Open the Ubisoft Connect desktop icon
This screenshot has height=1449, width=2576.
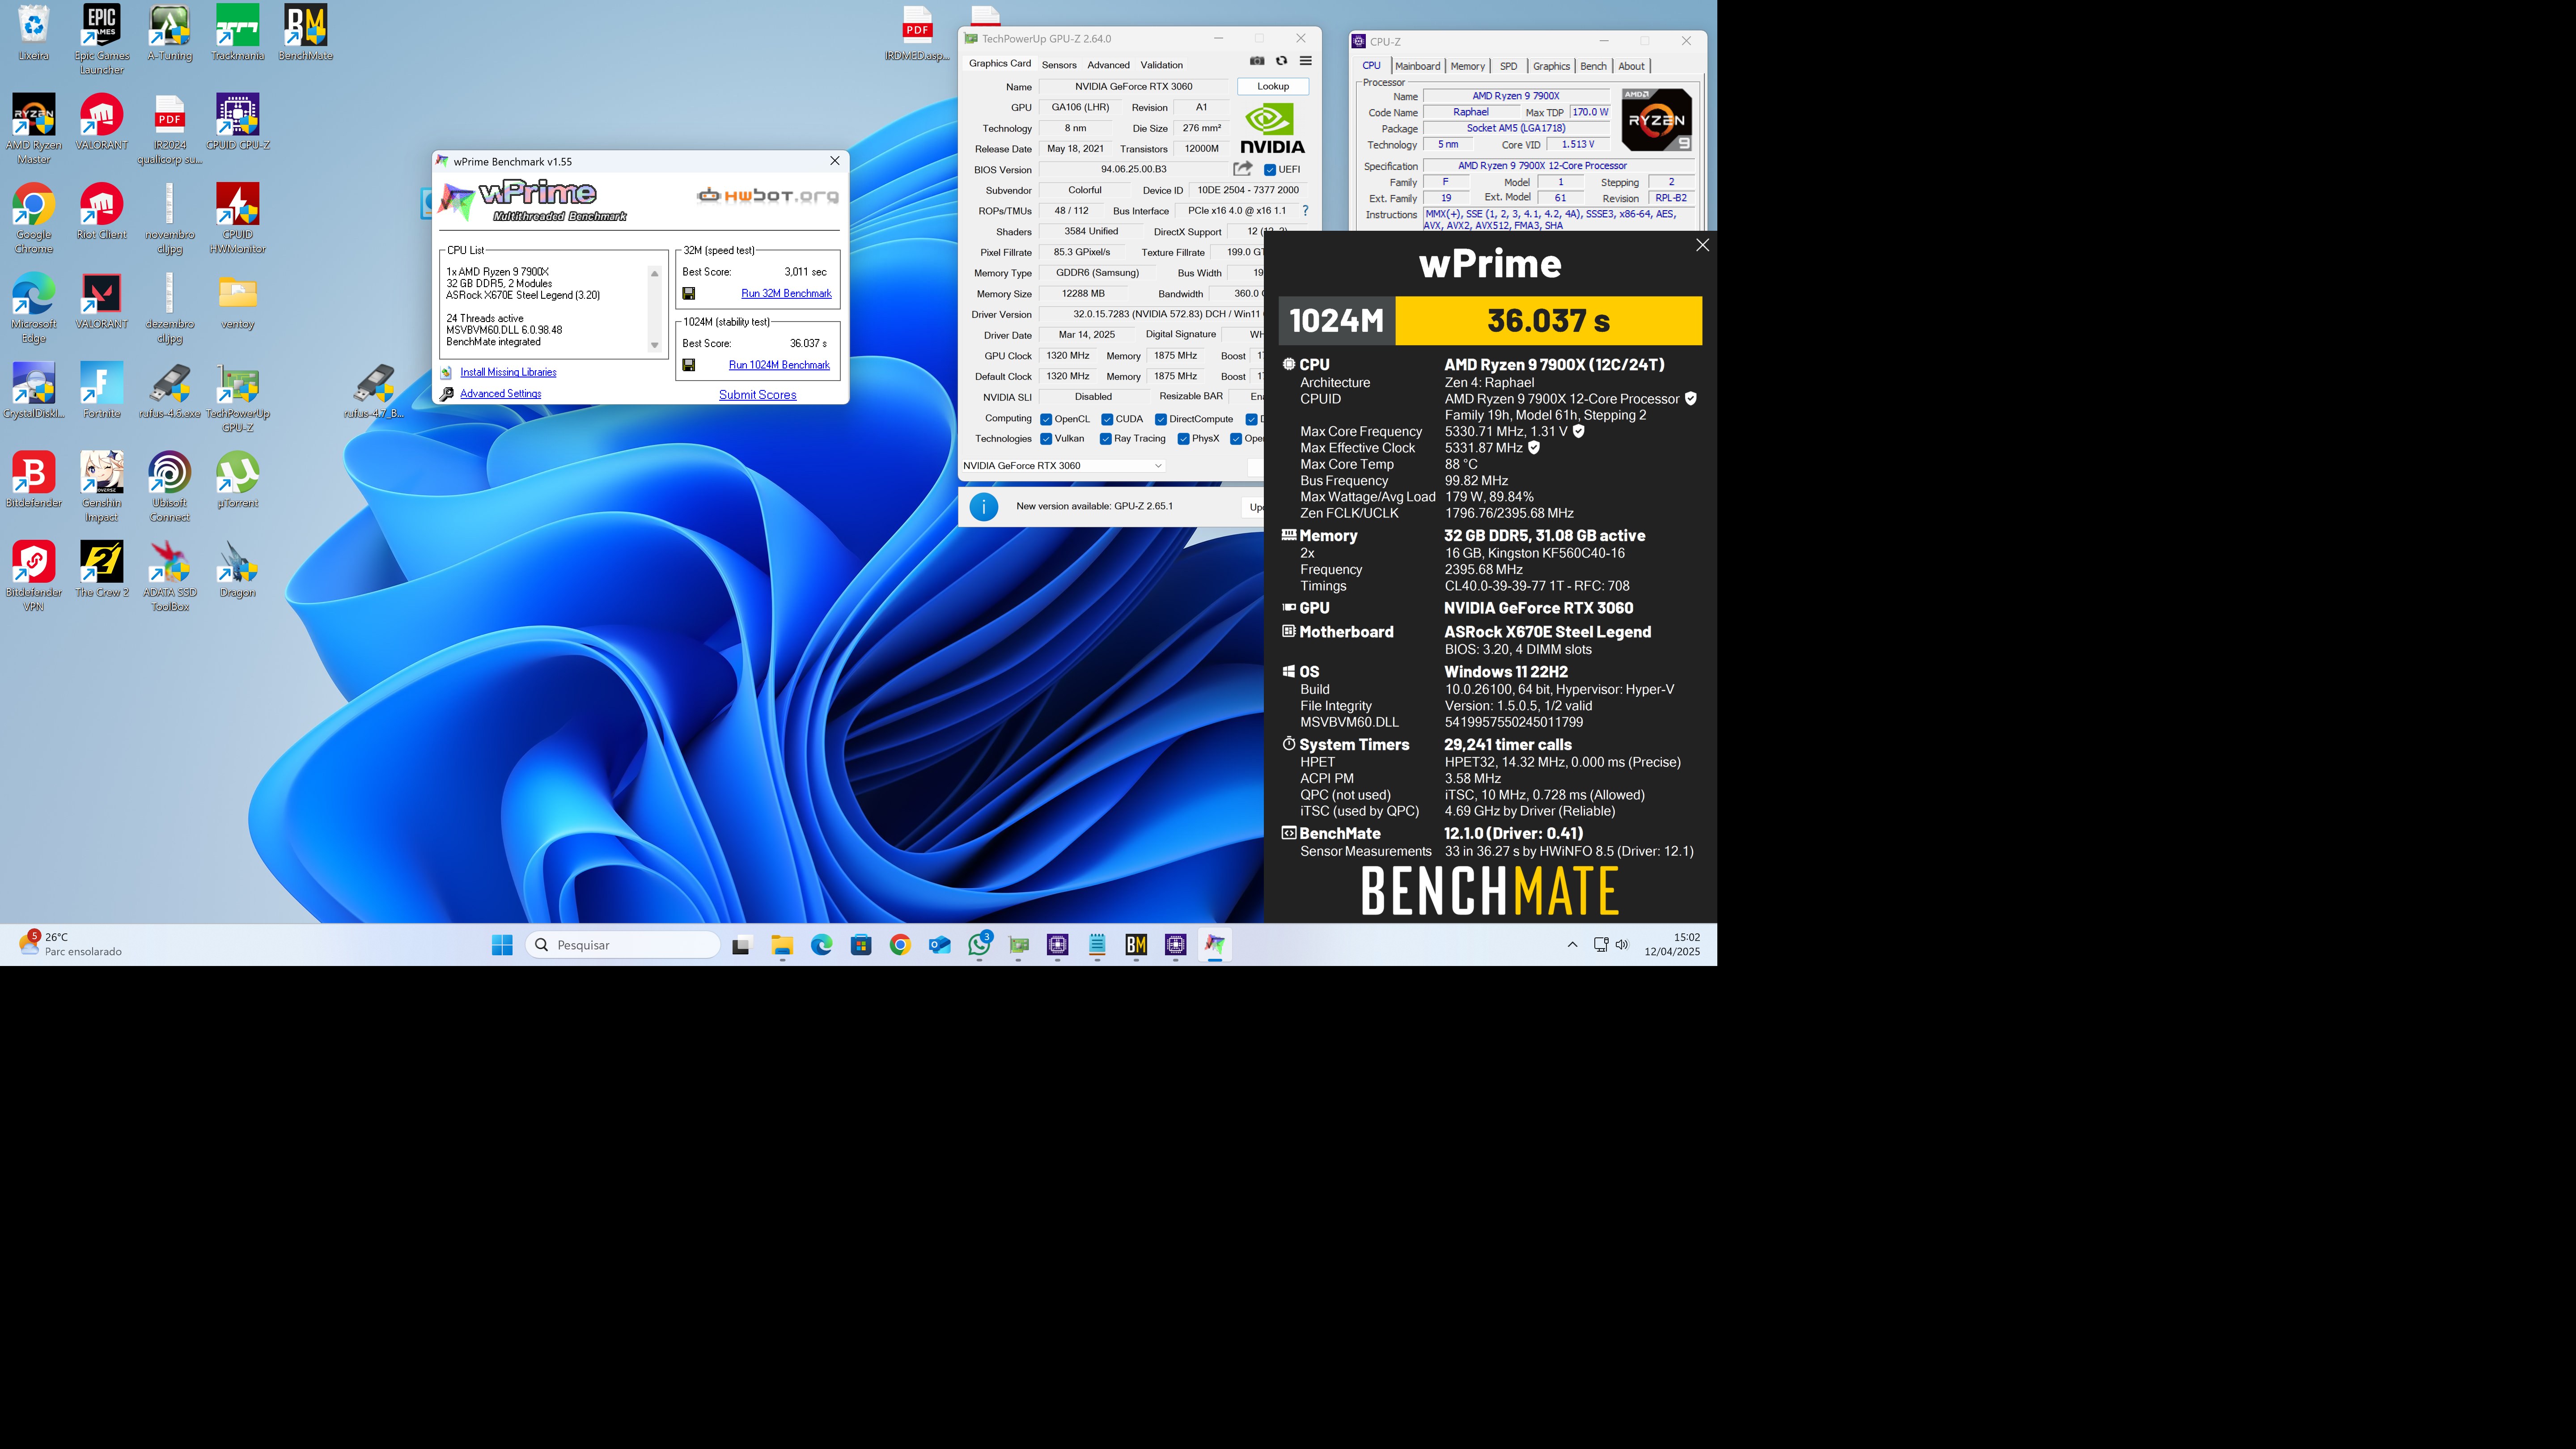click(170, 487)
